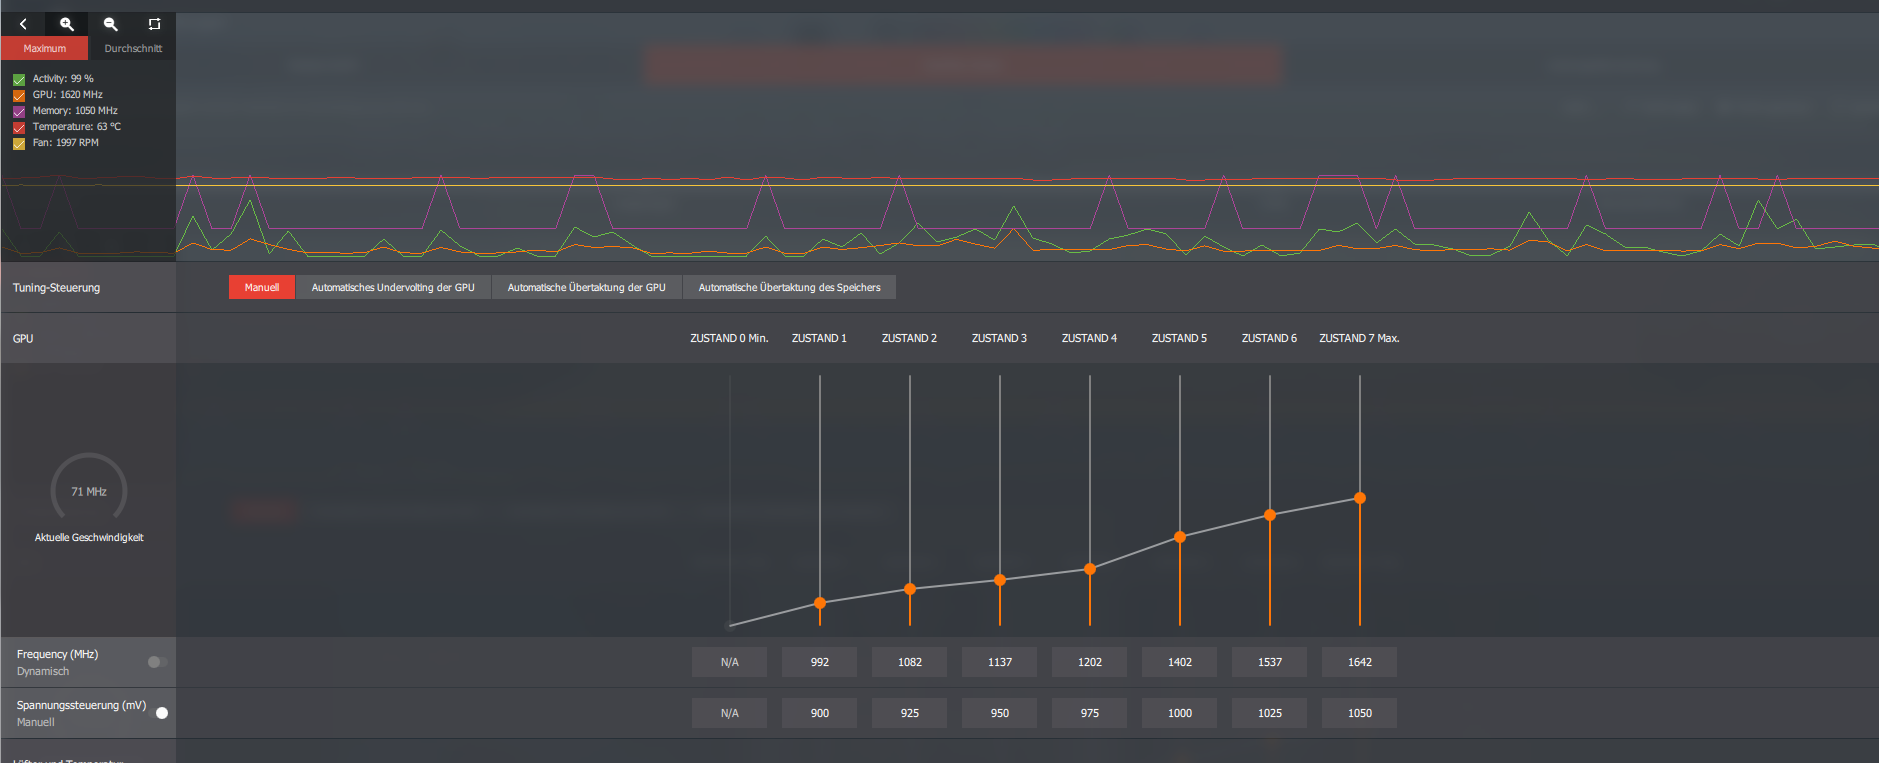
Task: Click the frequency field showing 1202
Action: point(1090,662)
